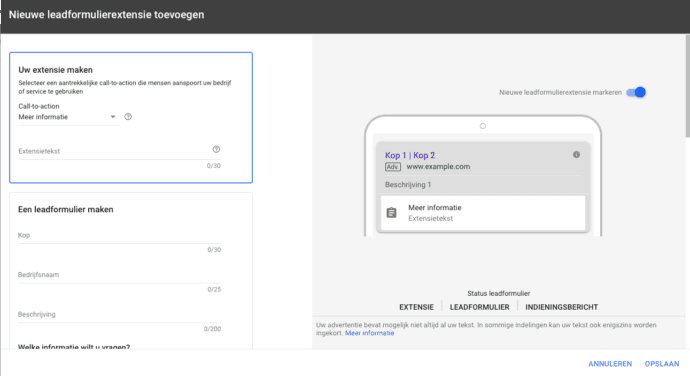Toggle Nieuwe leadformulierextensie markeren switch
This screenshot has width=690, height=376.
point(636,92)
